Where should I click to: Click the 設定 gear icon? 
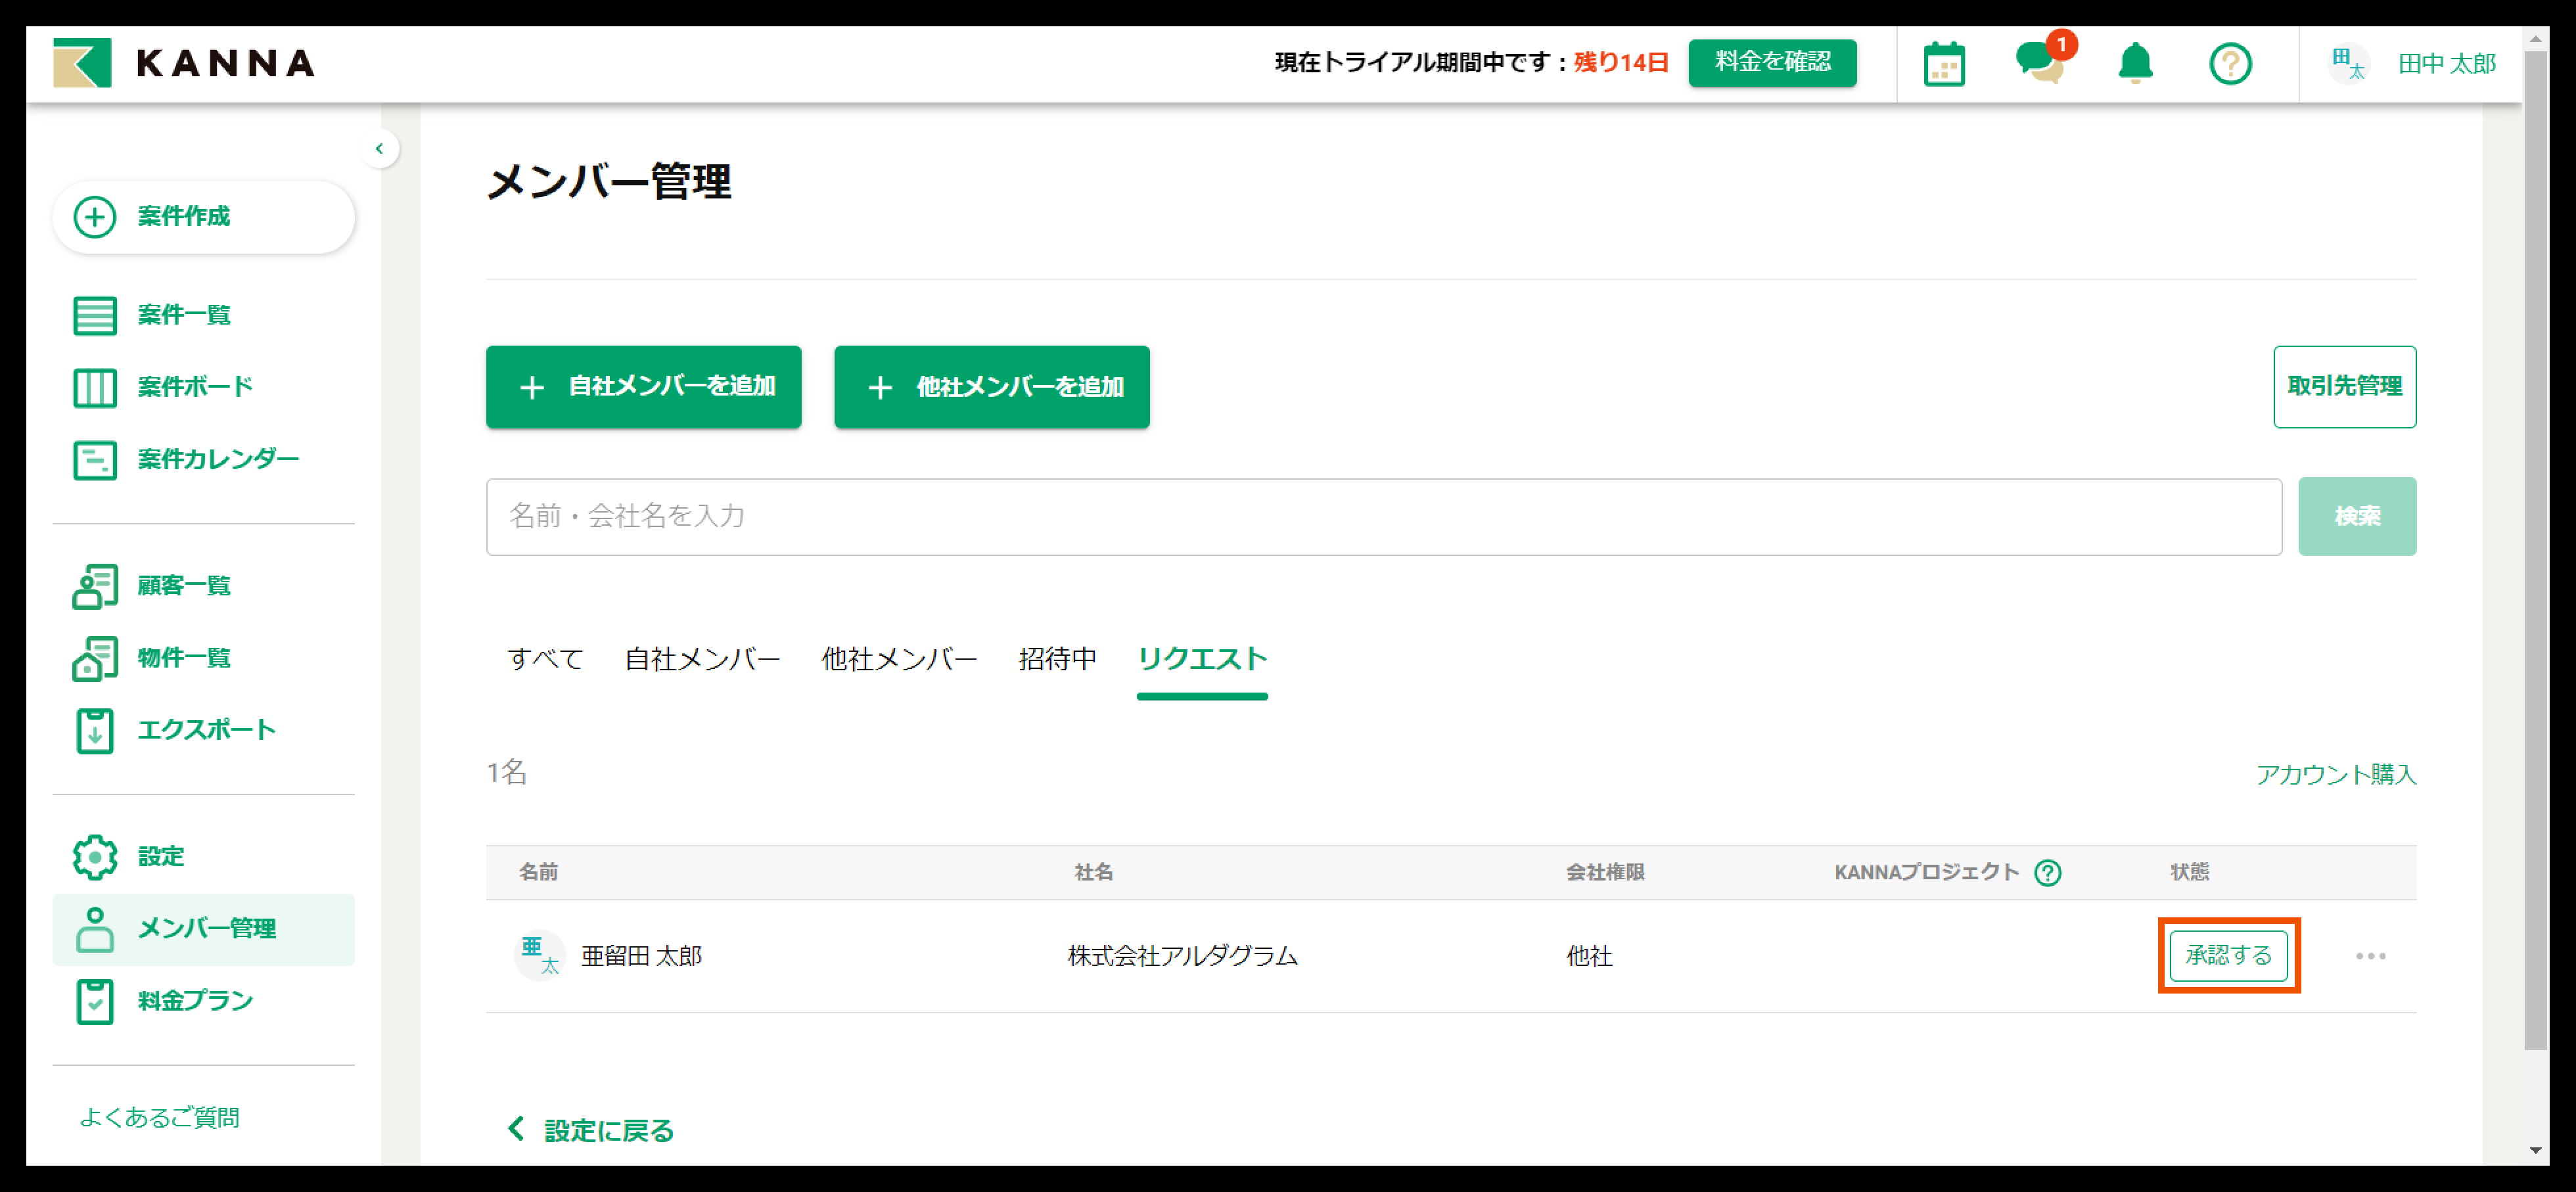point(95,857)
